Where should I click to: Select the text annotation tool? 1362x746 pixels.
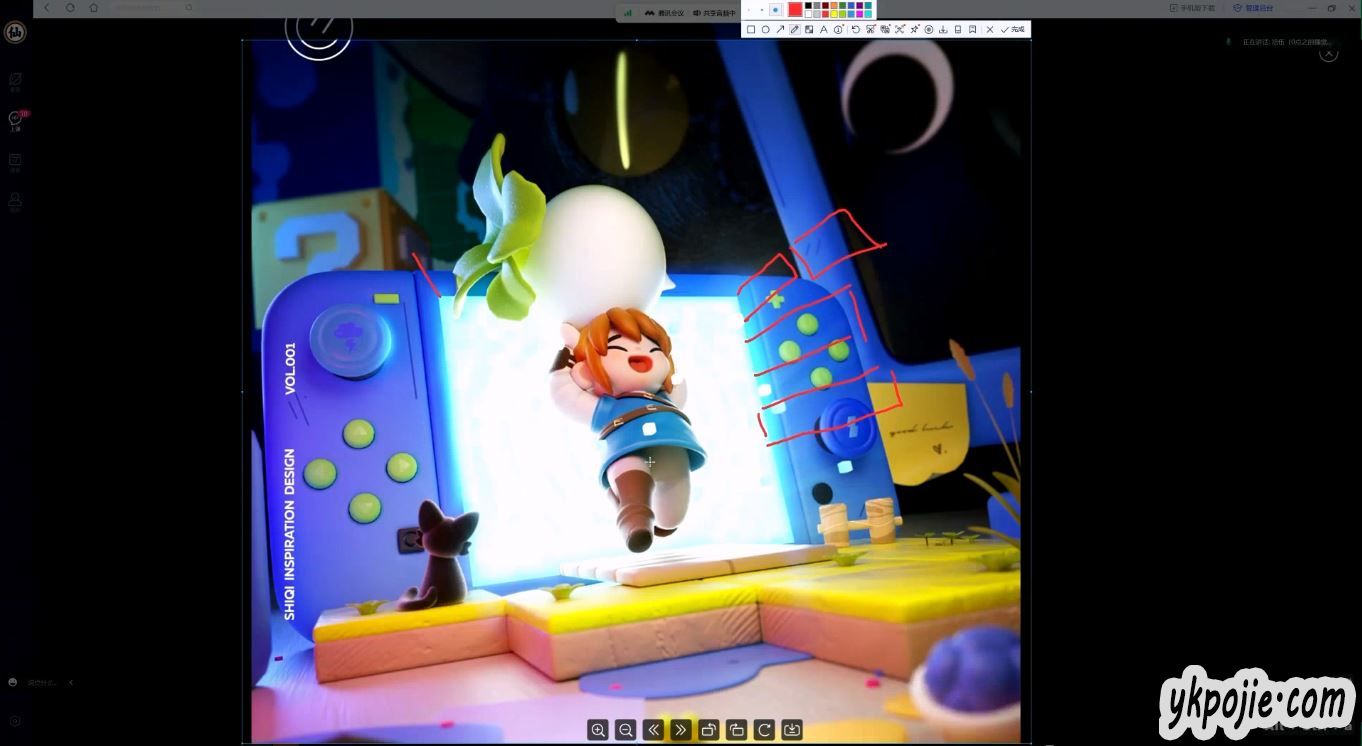coord(823,30)
